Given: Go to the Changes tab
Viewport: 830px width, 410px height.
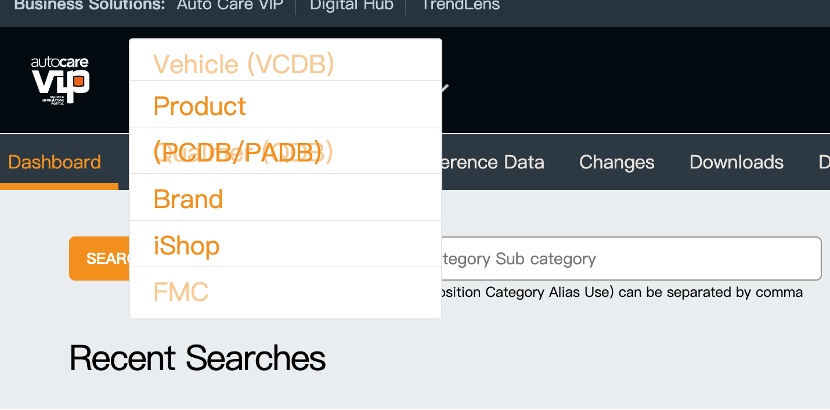Looking at the screenshot, I should 616,162.
